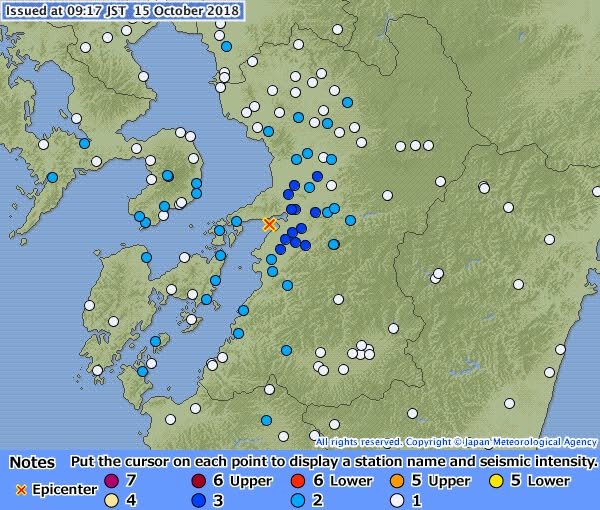
Task: Select the cream intensity 4 legend circle
Action: [112, 499]
